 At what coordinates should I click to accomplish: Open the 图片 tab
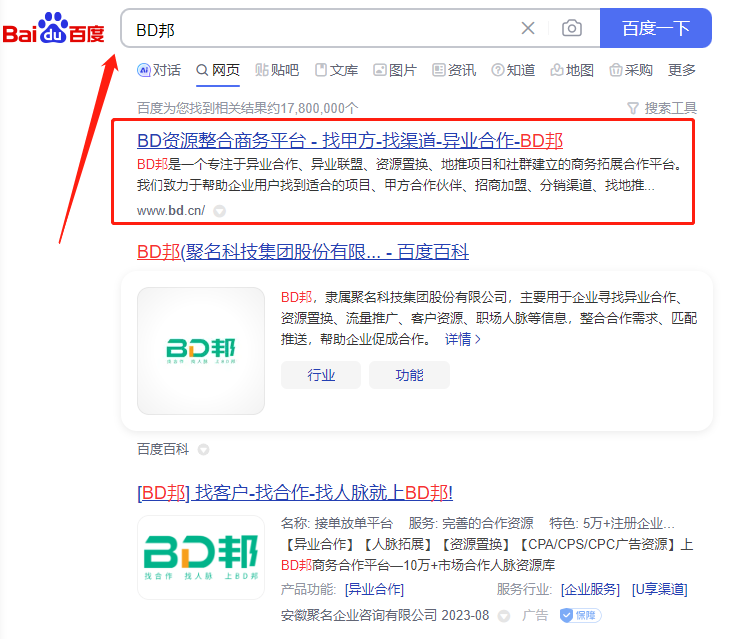(395, 70)
